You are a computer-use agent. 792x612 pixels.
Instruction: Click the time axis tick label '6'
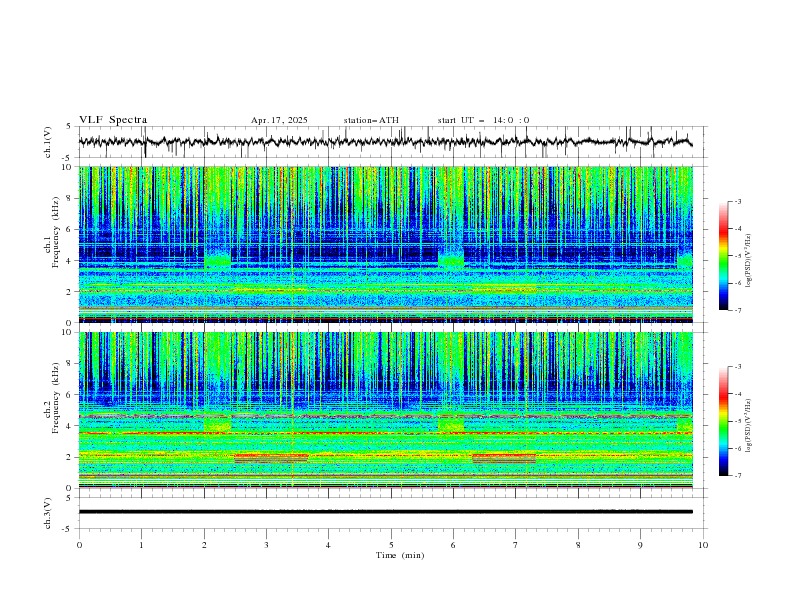click(x=453, y=545)
